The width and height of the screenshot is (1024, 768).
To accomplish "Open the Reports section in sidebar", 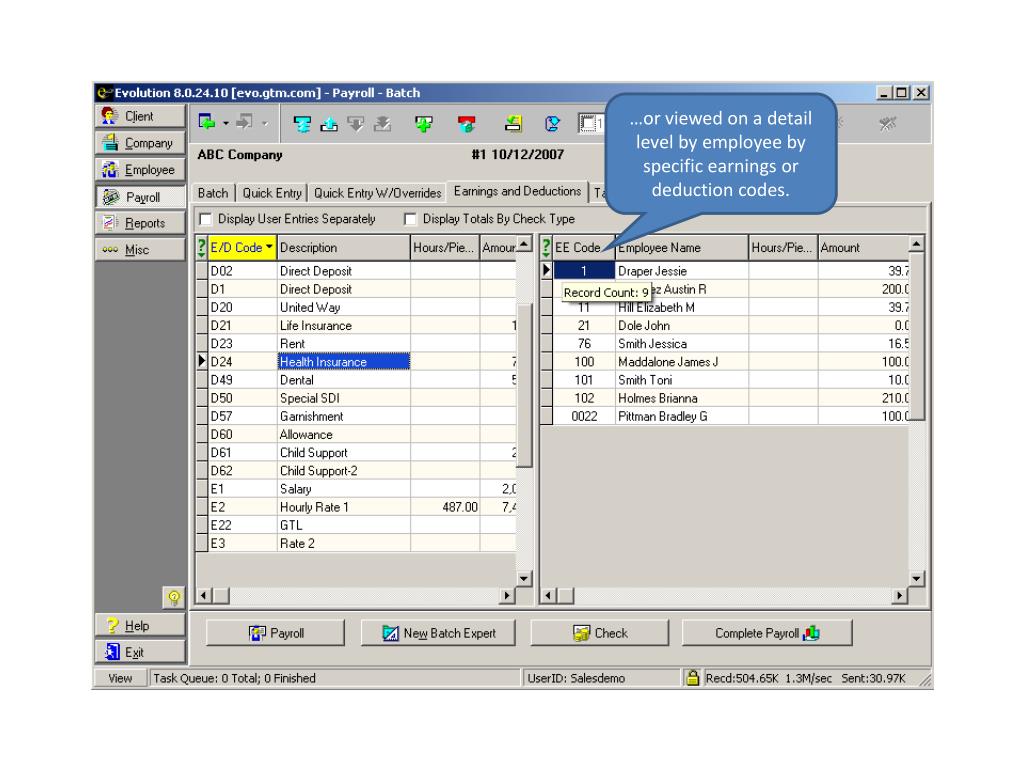I will (x=139, y=223).
